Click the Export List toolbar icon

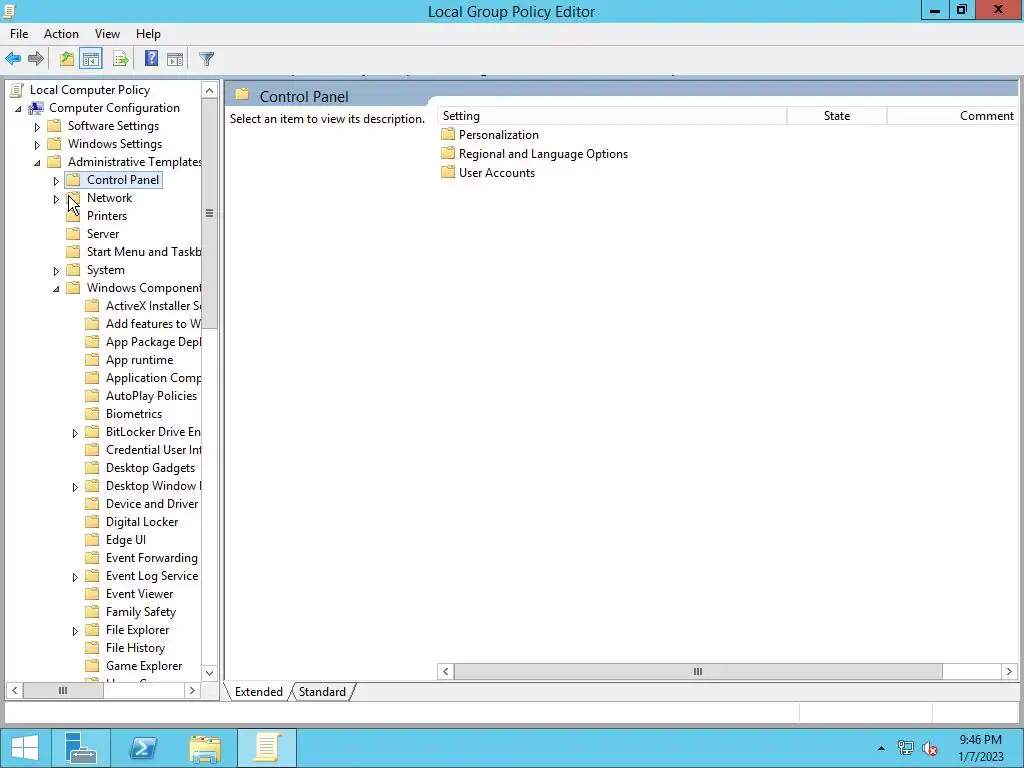[121, 59]
